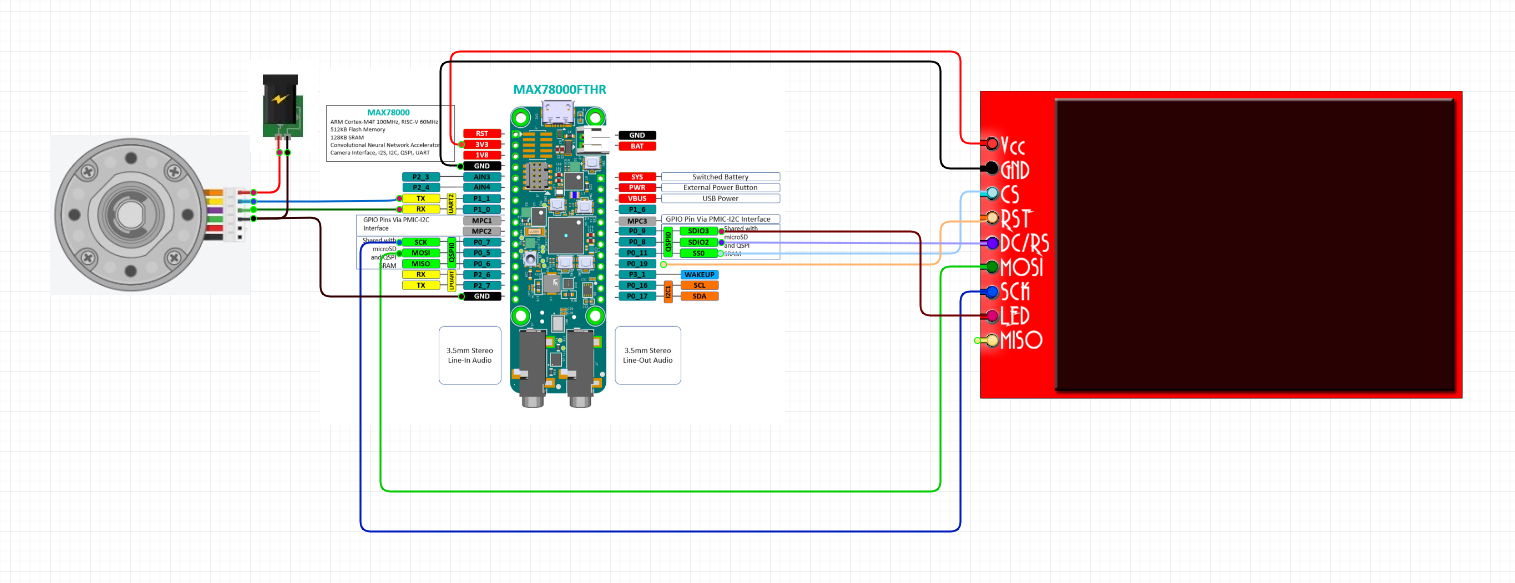Click the RST pin on the display
The image size is (1515, 583).
pos(992,218)
